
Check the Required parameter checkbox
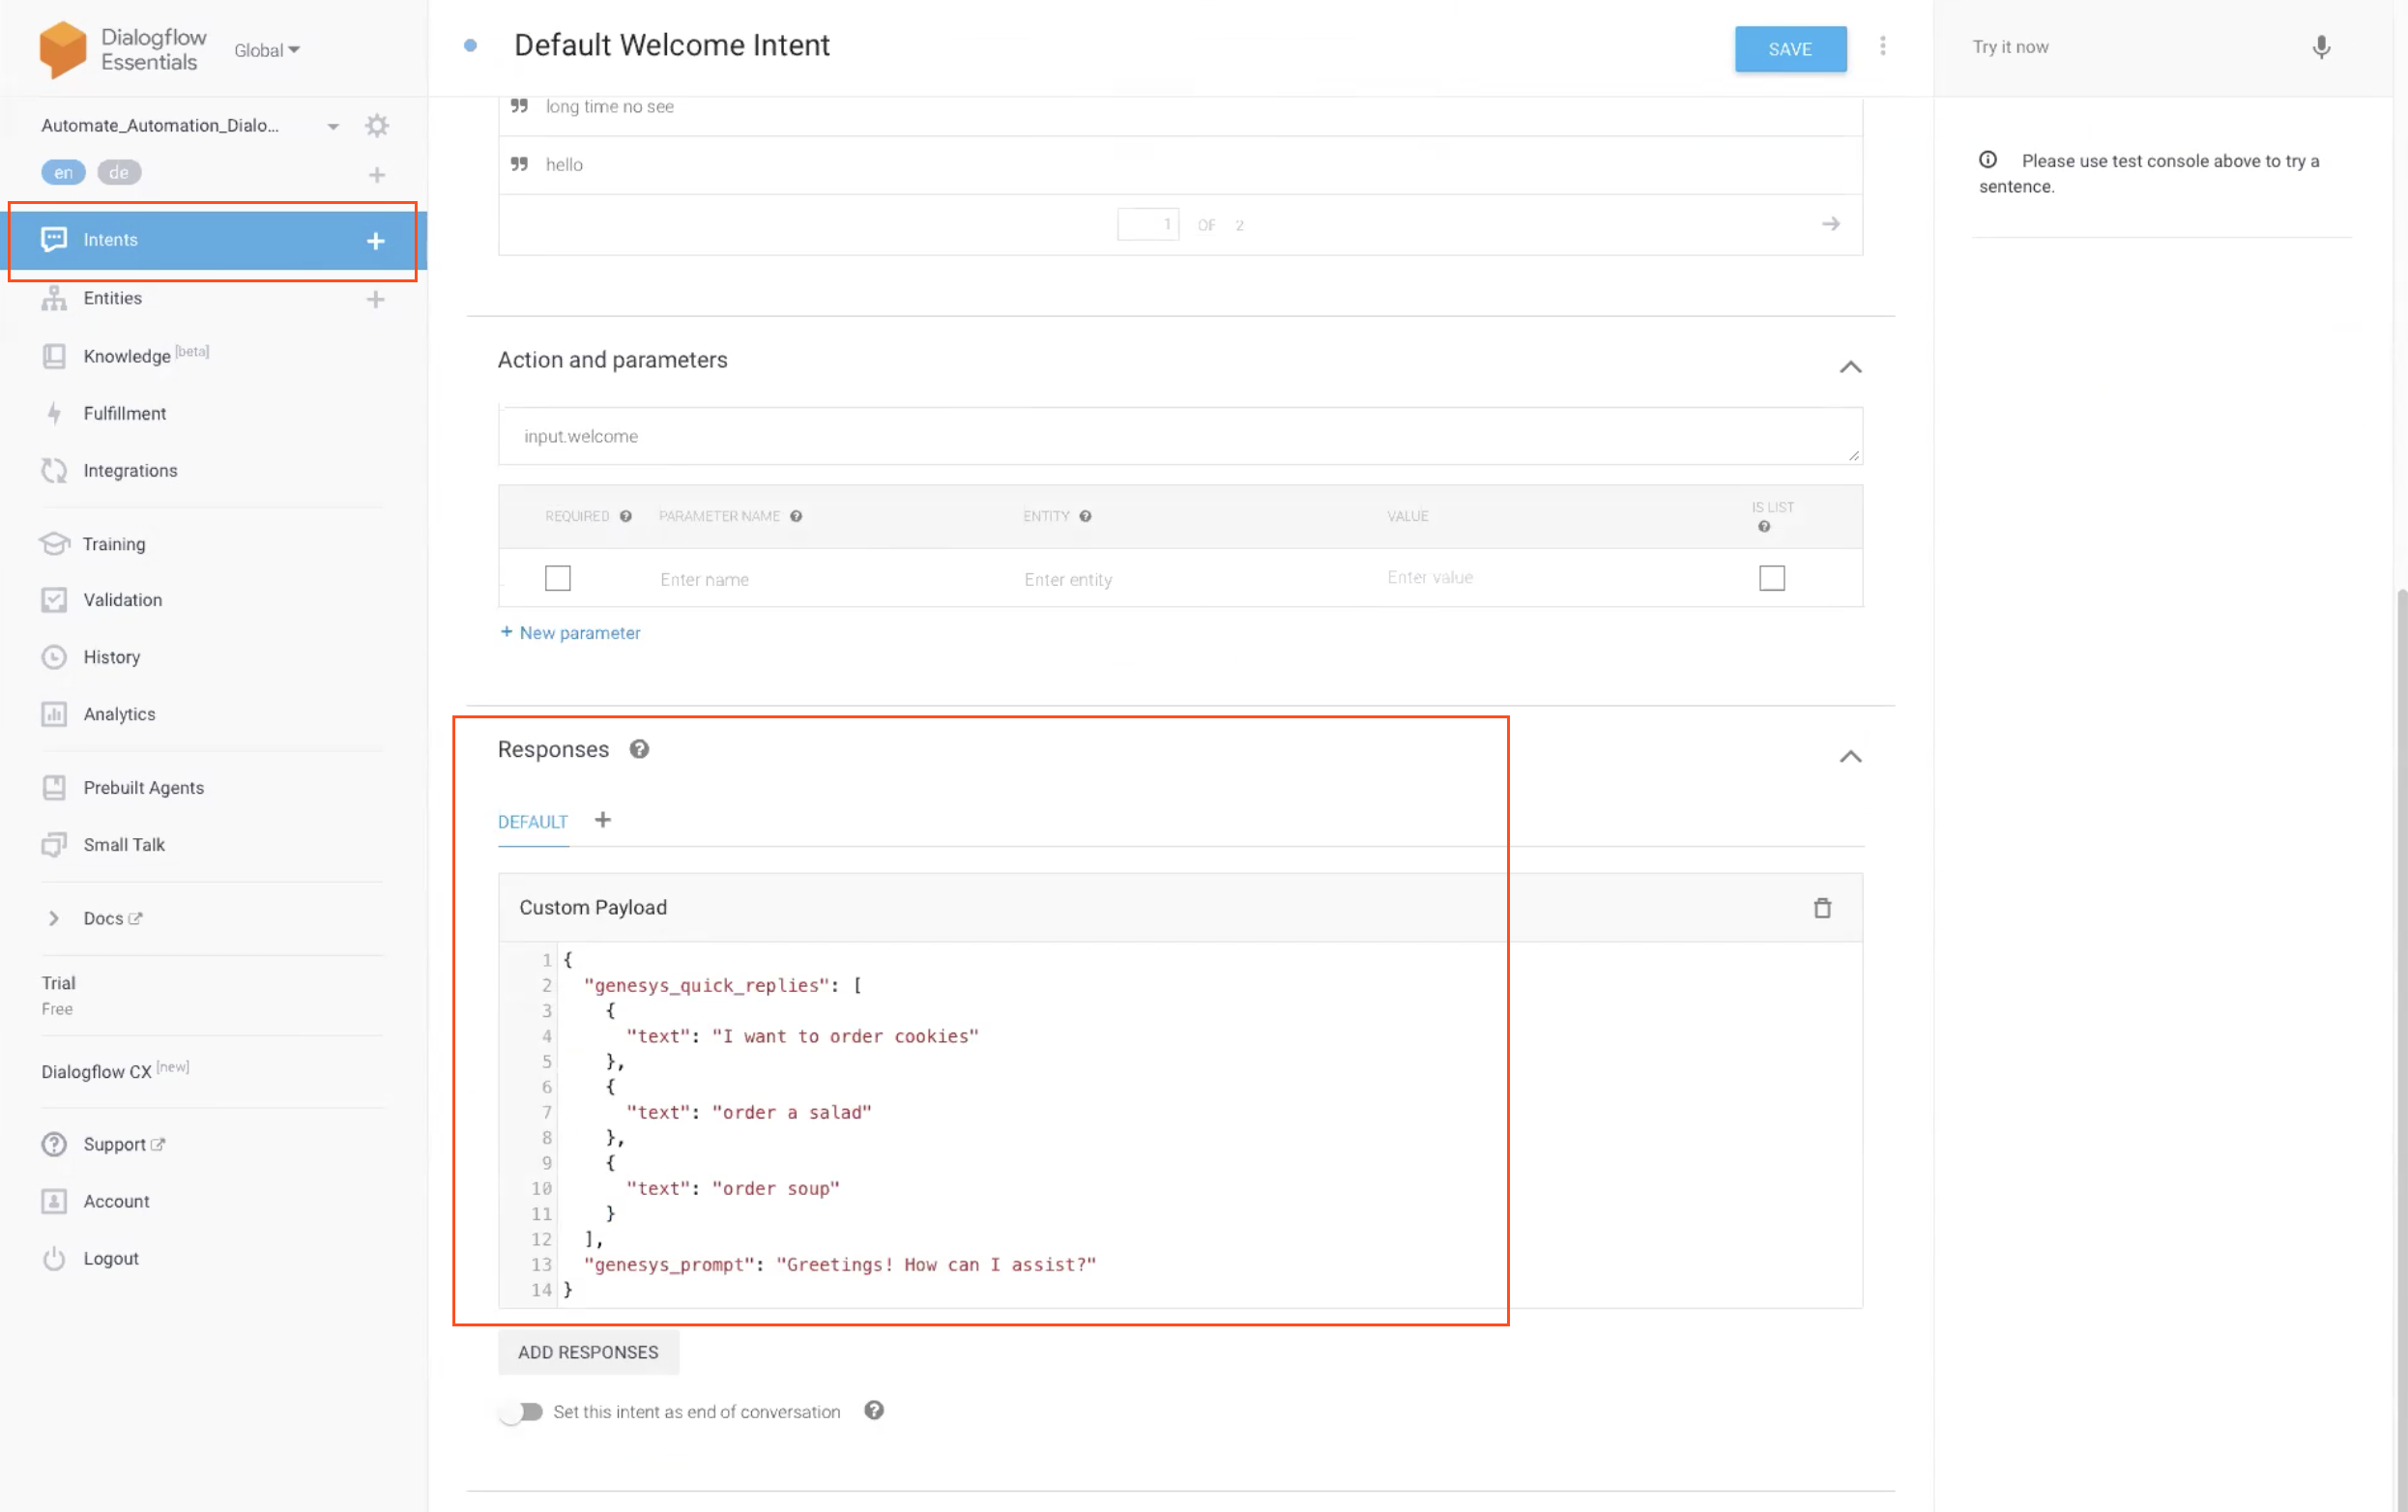click(x=558, y=578)
